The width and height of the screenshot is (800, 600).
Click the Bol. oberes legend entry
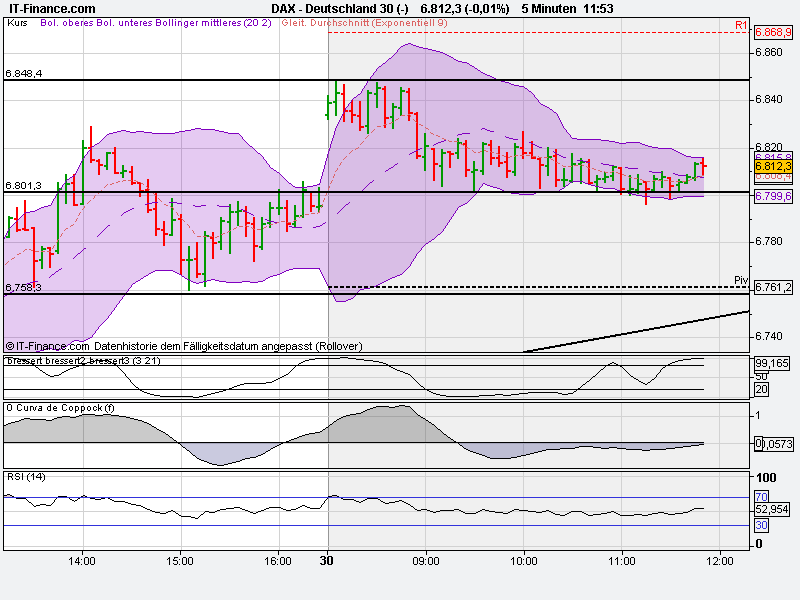(67, 22)
